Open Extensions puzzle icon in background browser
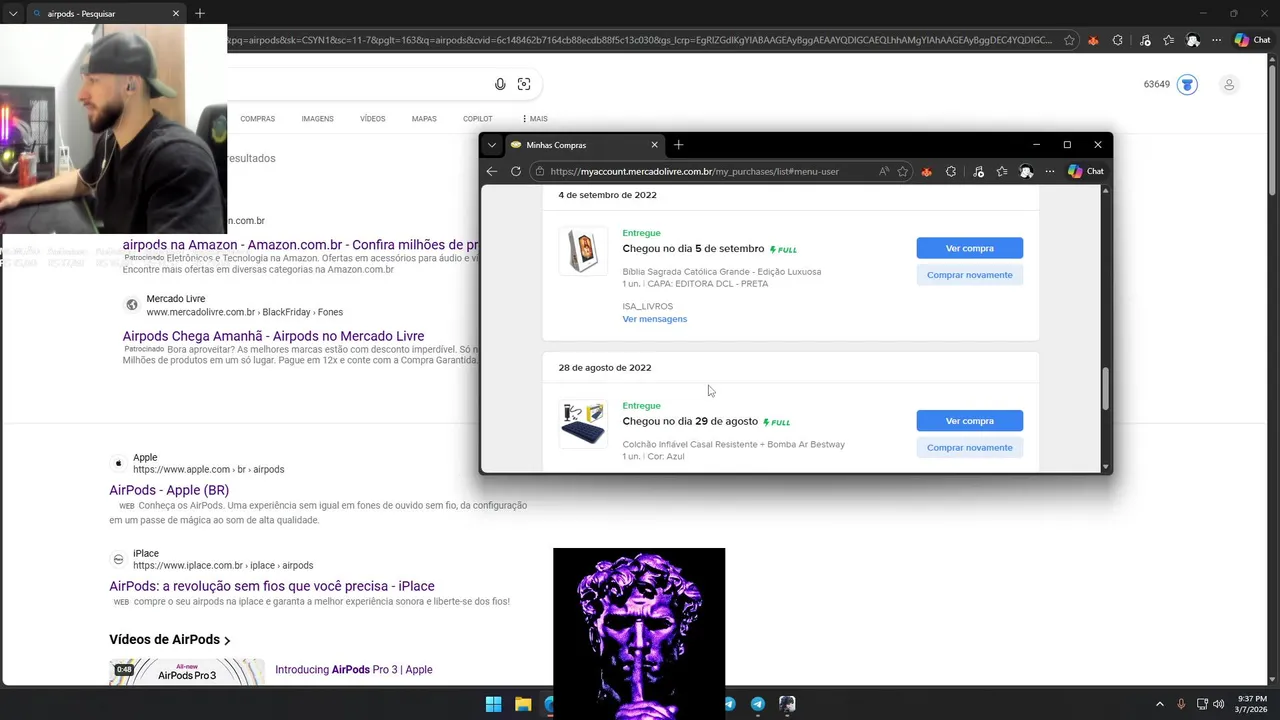Image resolution: width=1280 pixels, height=720 pixels. [1117, 40]
